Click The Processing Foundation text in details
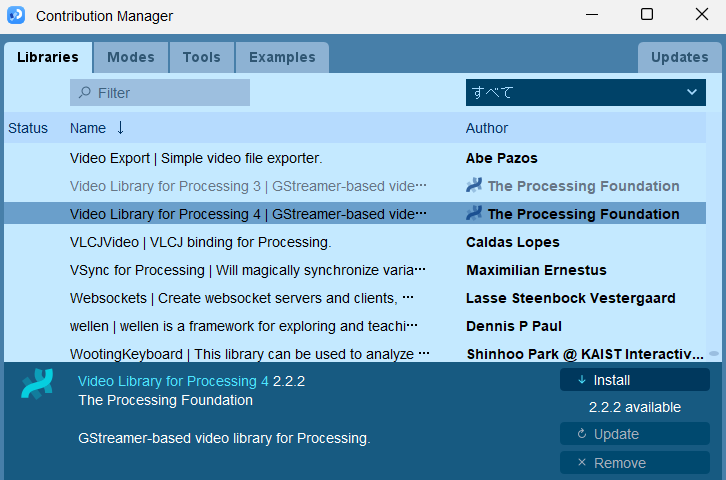726x480 pixels. (165, 400)
